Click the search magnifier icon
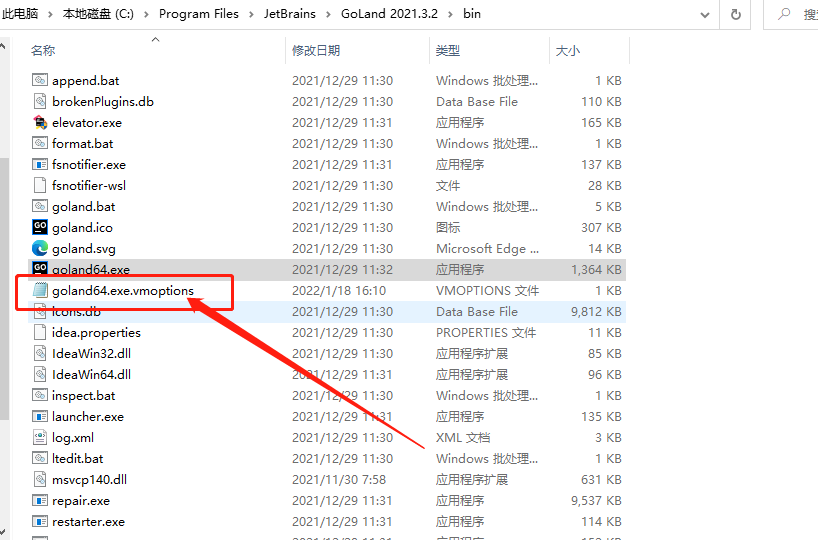This screenshot has height=546, width=818. 784,14
